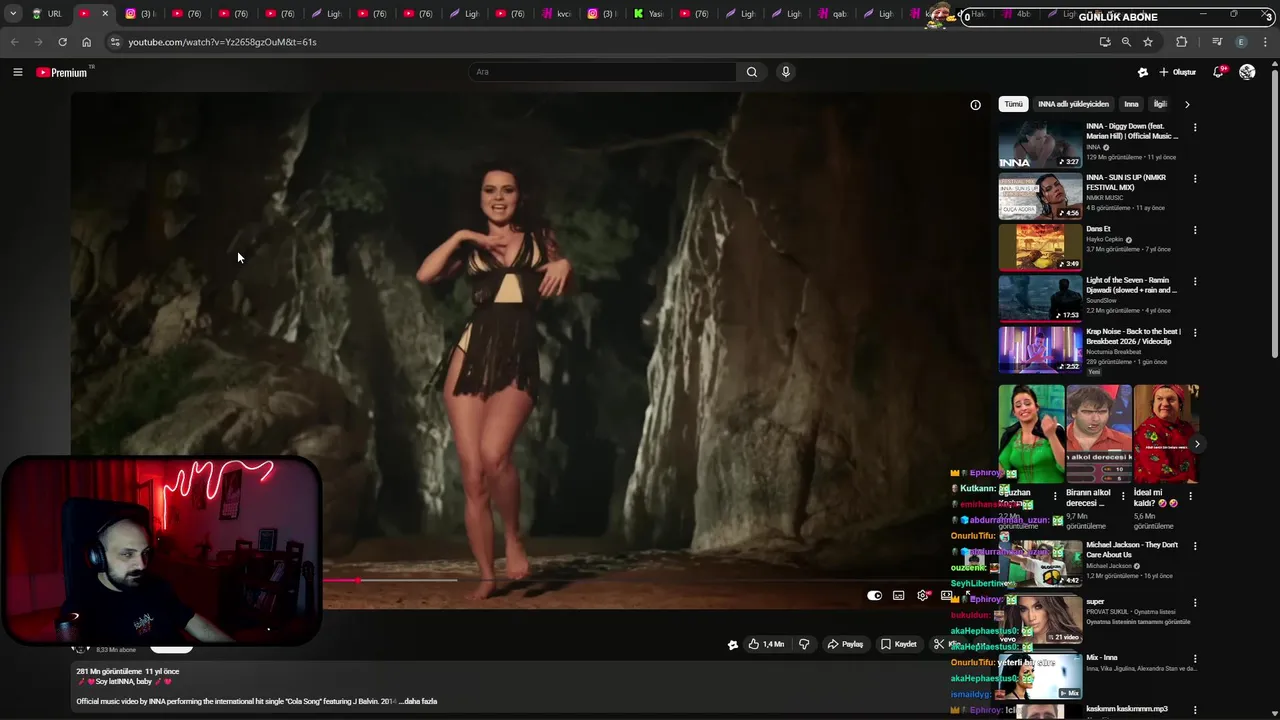Click the Paylaş share button
1280x720 pixels.
click(845, 644)
